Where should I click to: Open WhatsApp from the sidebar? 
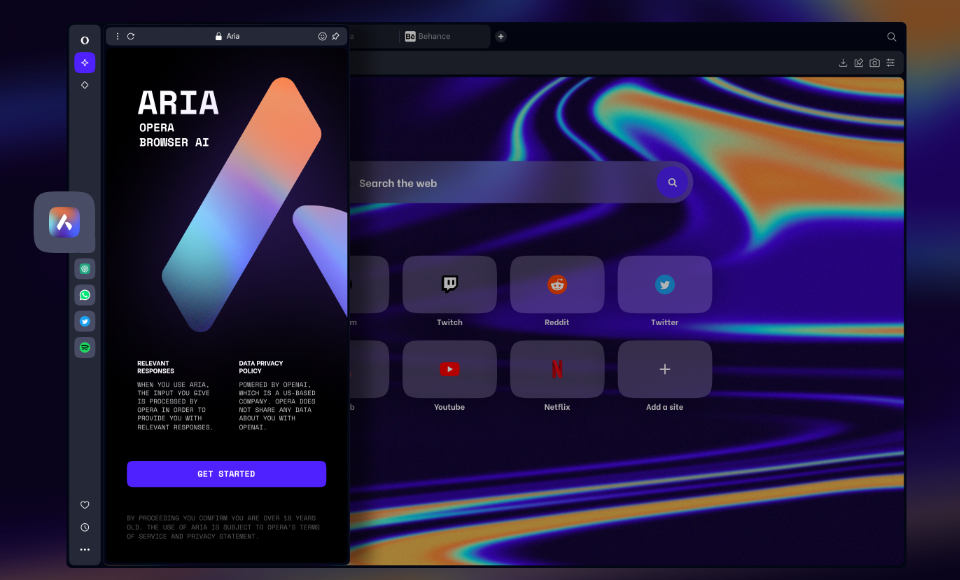click(84, 295)
